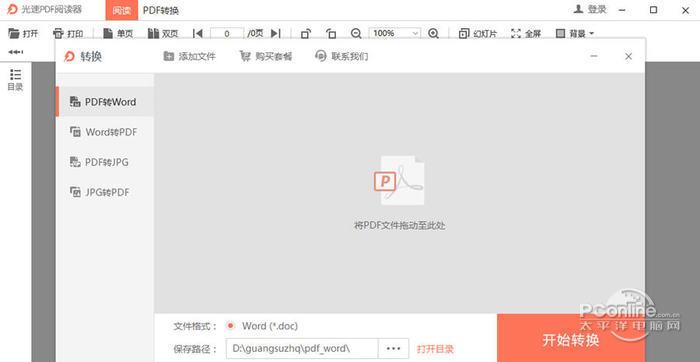The height and width of the screenshot is (362, 700).
Task: Print the document via 打印
Action: 68,33
